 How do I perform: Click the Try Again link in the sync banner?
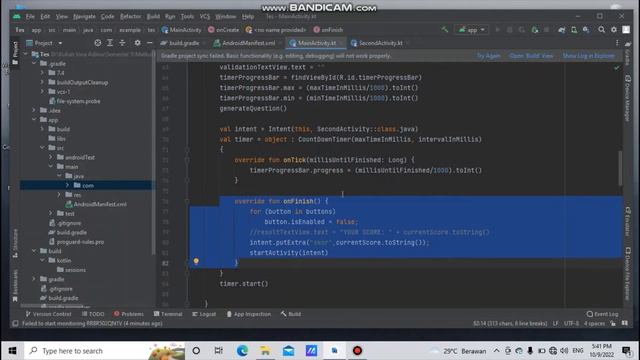[488, 56]
